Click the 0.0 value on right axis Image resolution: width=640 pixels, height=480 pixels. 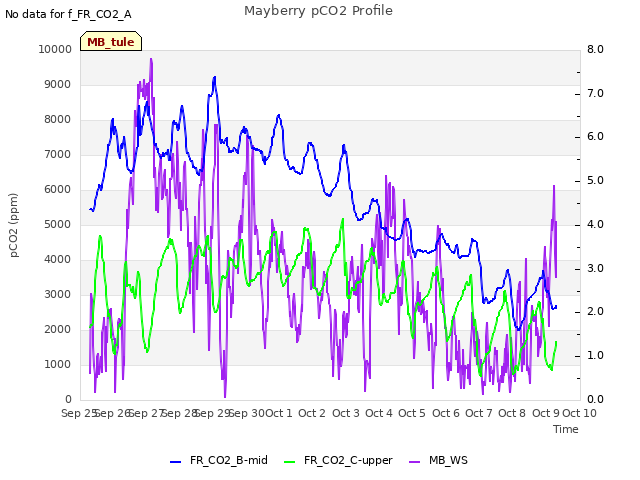pyautogui.click(x=595, y=399)
